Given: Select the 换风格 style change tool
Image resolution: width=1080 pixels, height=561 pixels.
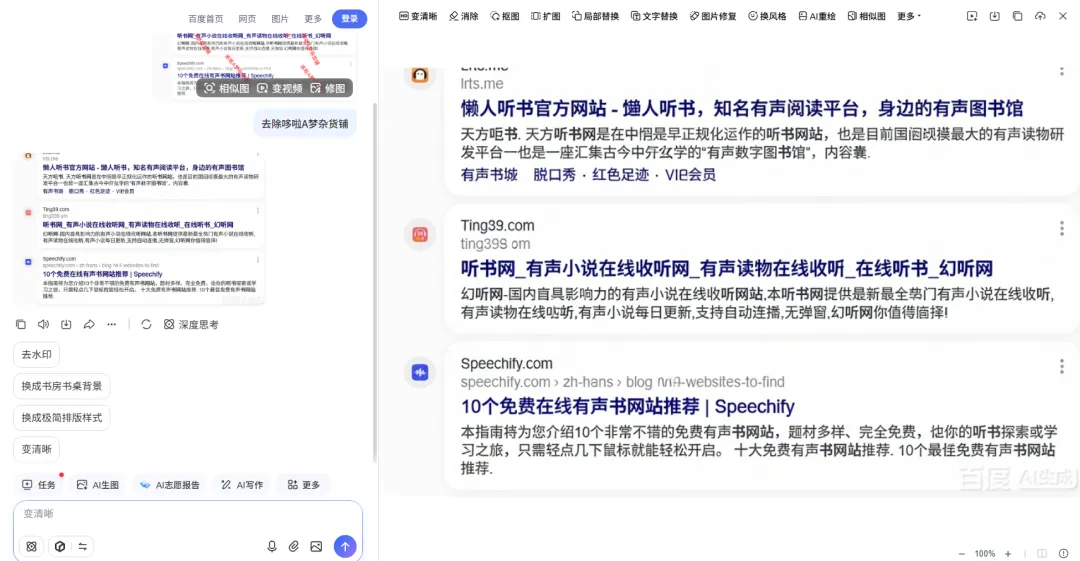Looking at the screenshot, I should click(x=767, y=17).
